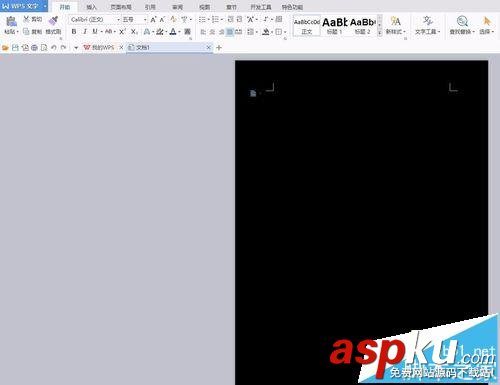Click the Paste clipboard icon
Image resolution: width=500 pixels, height=385 pixels.
tap(11, 22)
